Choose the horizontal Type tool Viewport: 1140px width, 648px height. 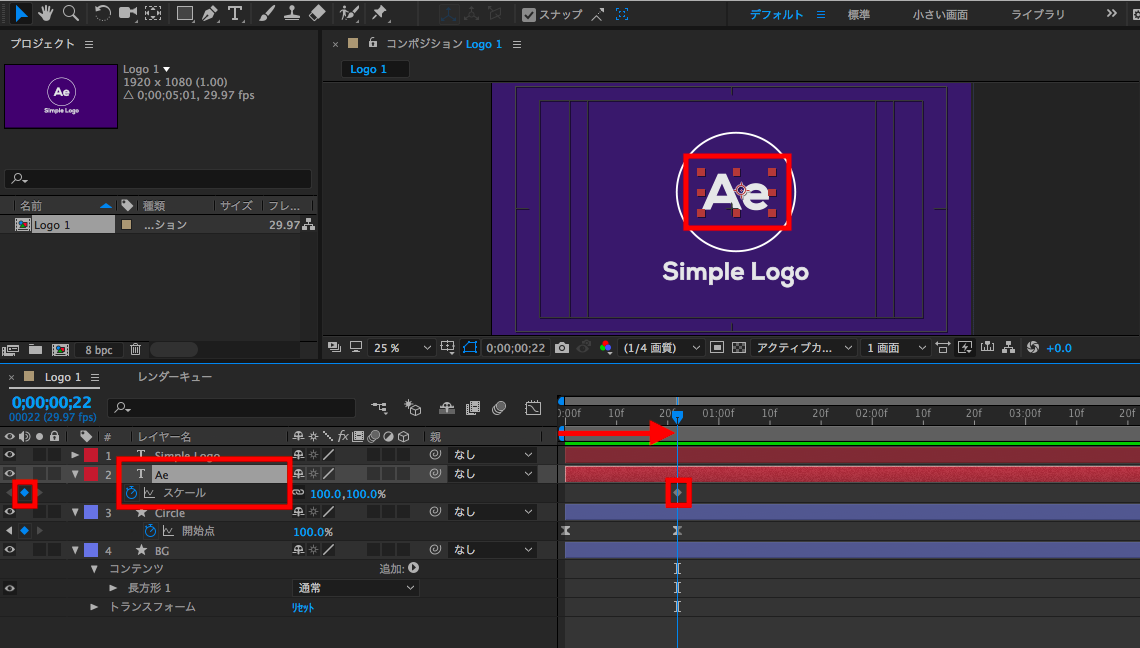(x=235, y=14)
